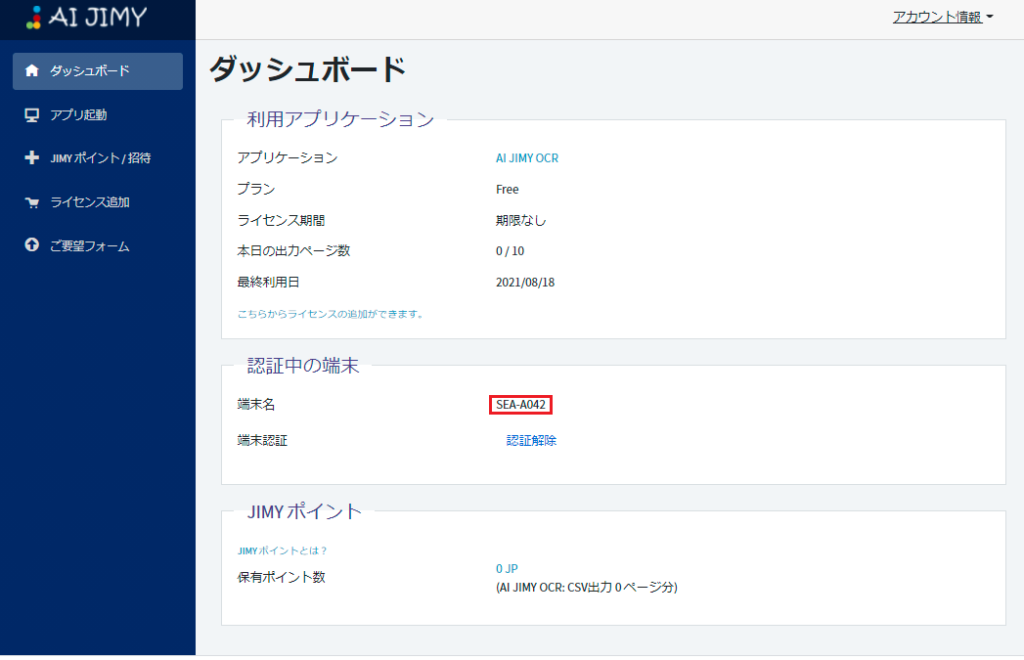Screen dimensions: 1024x660
Task: Click the home icon beside ダッシュボード
Action: 31,71
